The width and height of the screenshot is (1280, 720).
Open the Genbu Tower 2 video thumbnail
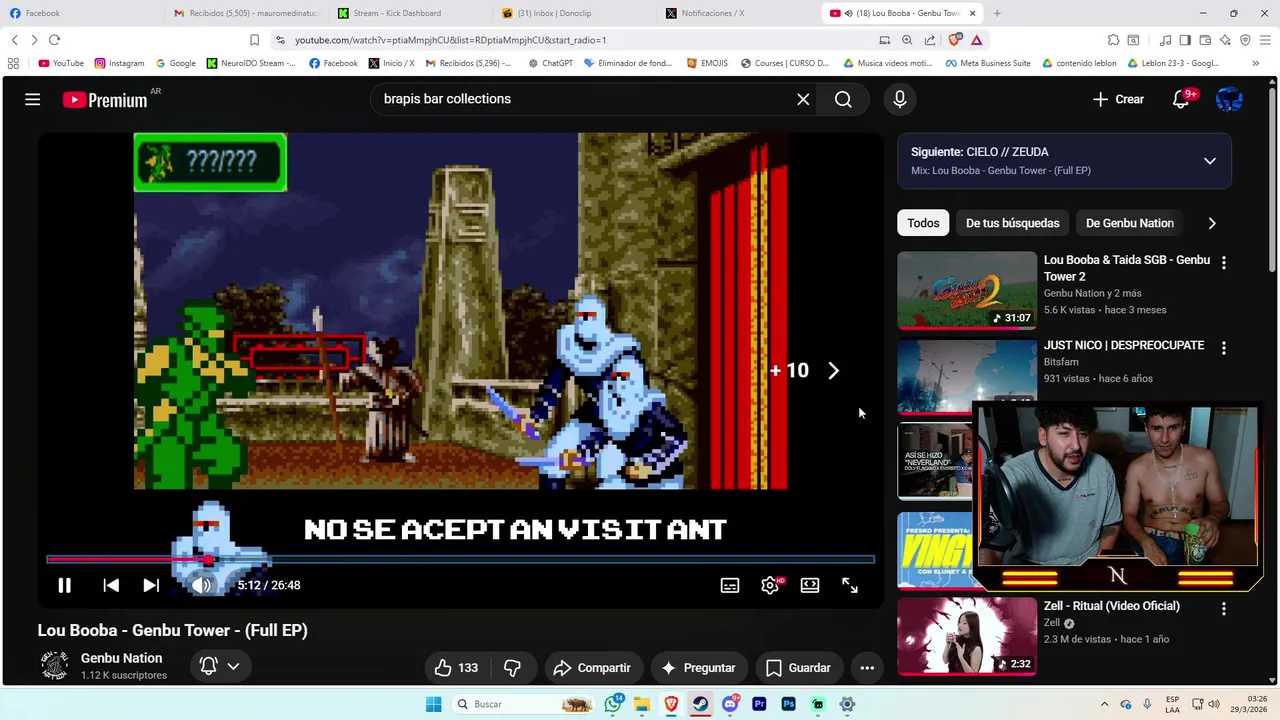pos(967,290)
